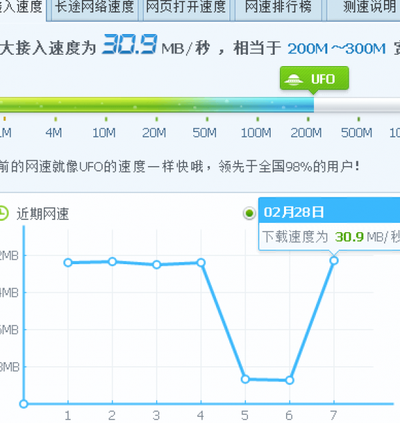
Task: Click the chart origin point circle
Action: 24,404
